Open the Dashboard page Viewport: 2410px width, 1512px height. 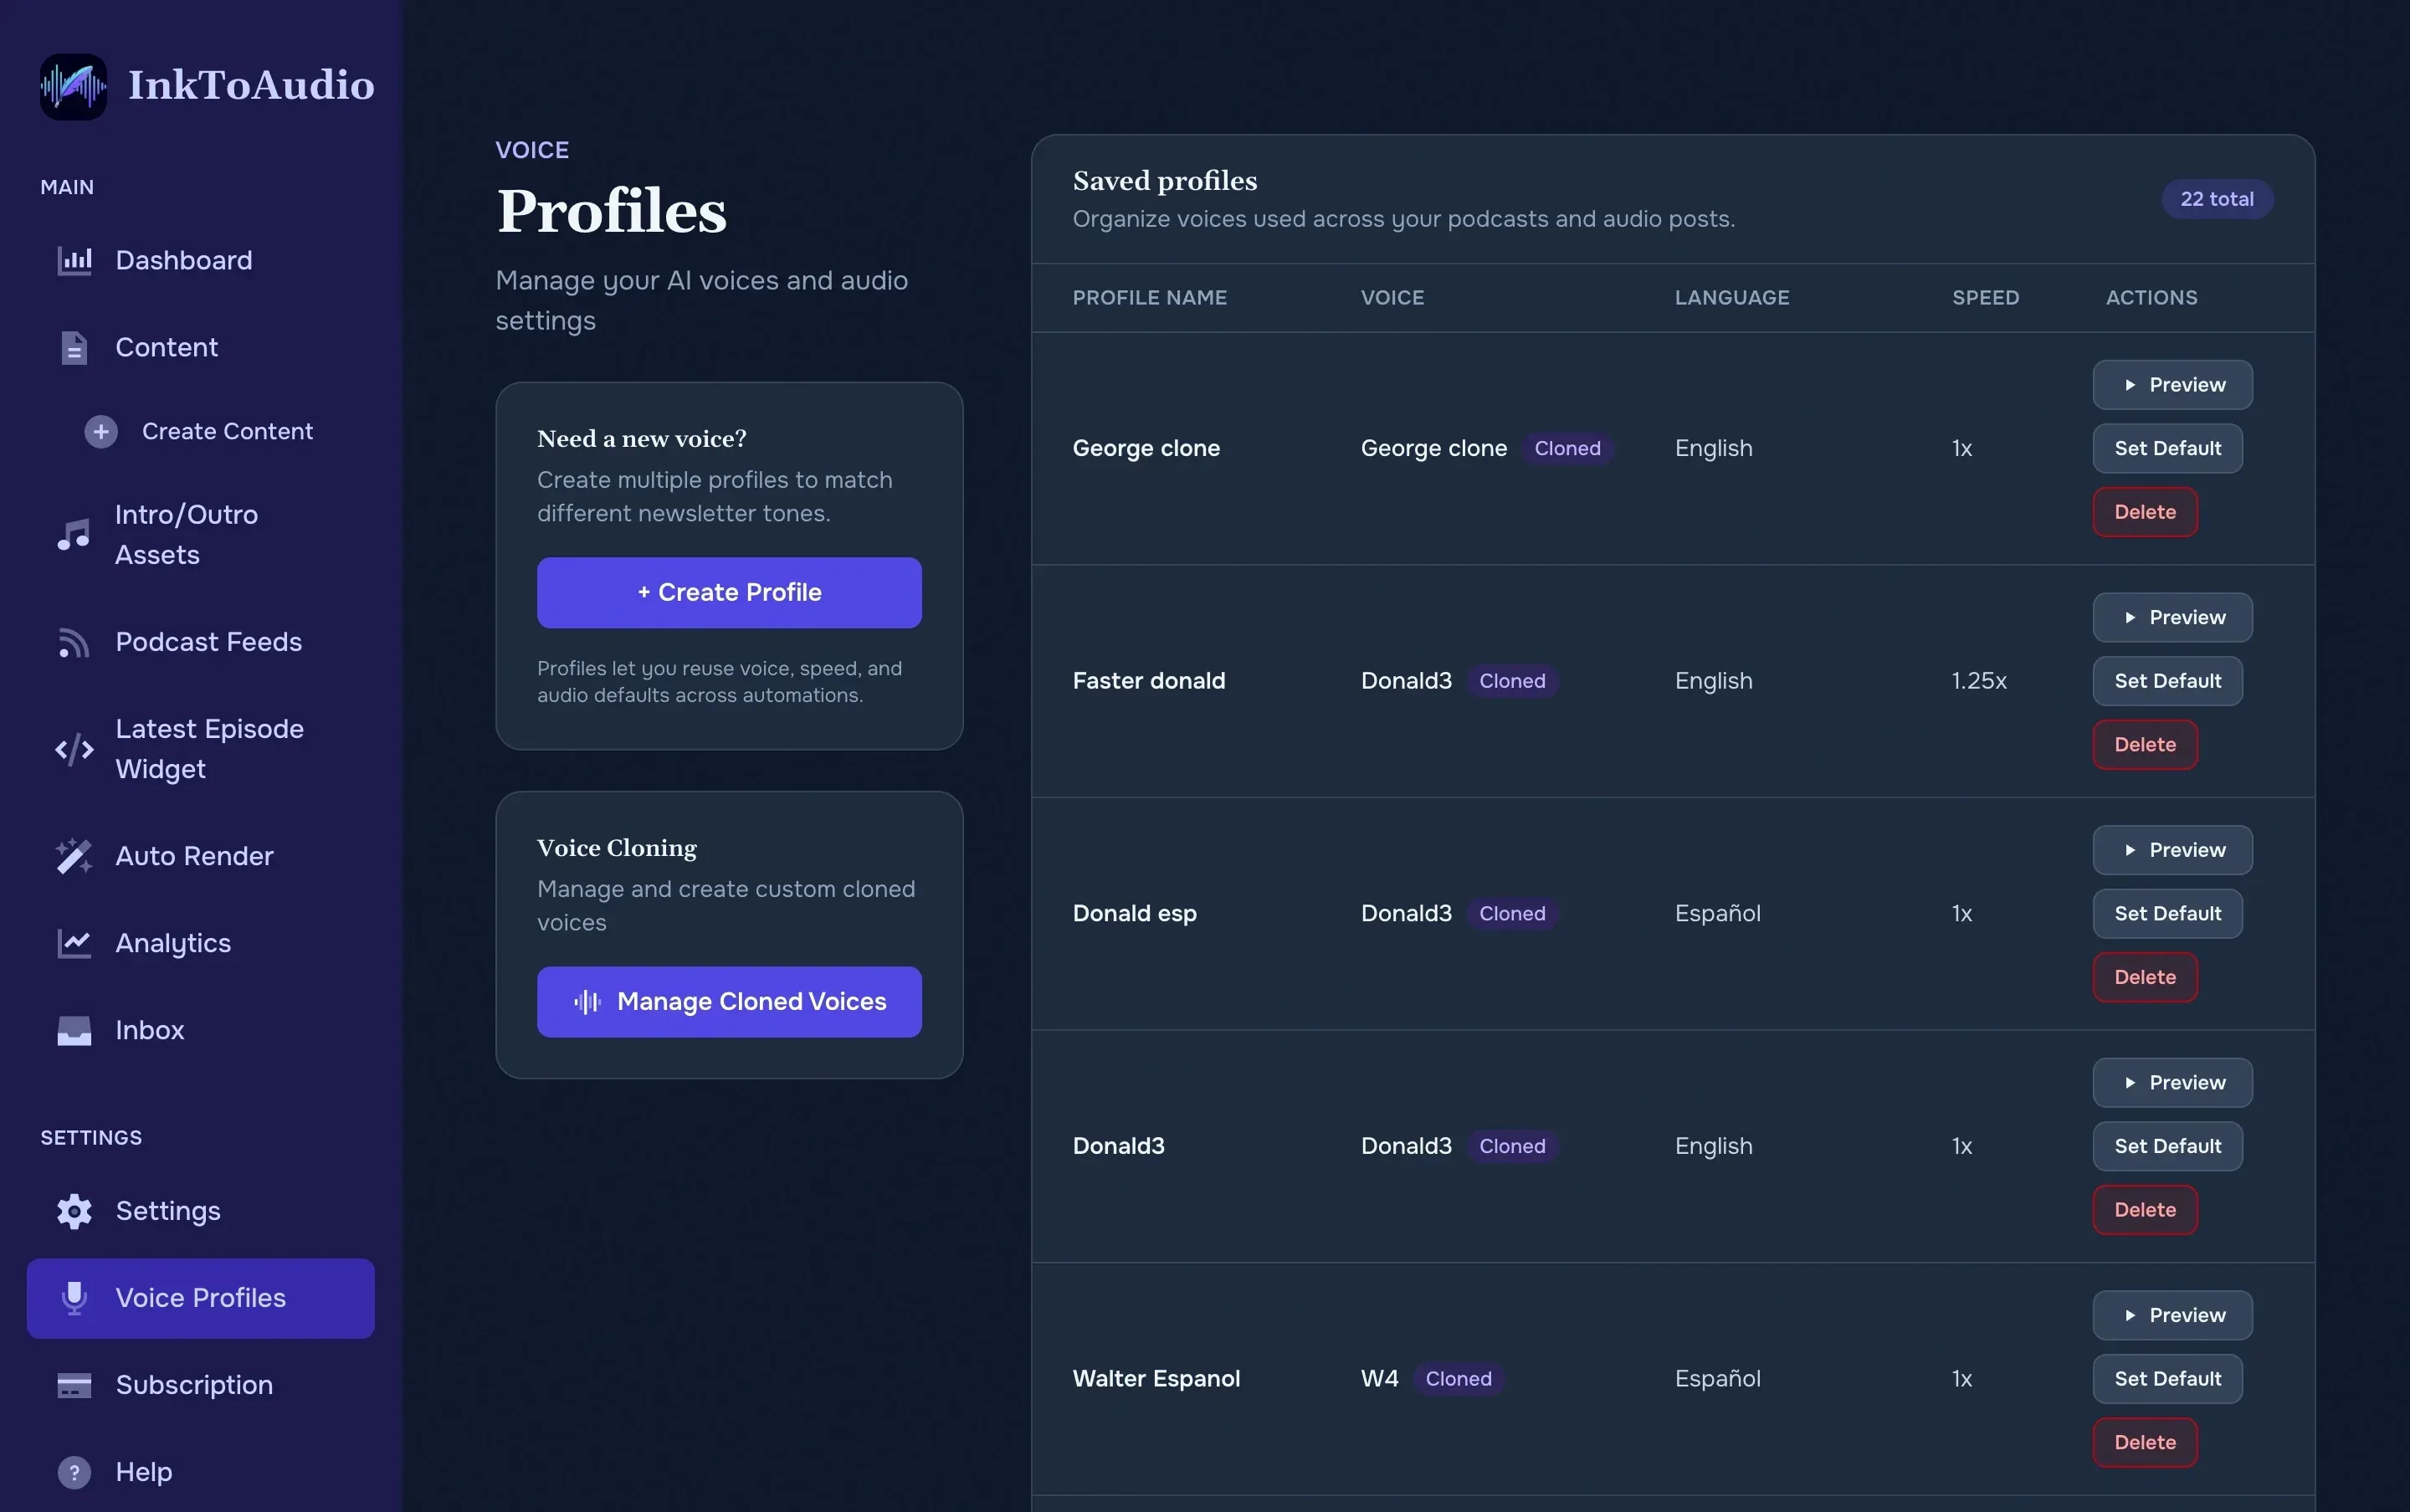coord(201,261)
